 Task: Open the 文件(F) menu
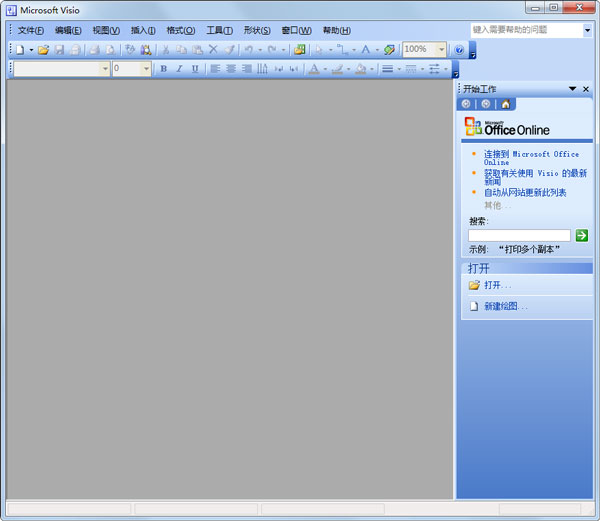click(31, 30)
